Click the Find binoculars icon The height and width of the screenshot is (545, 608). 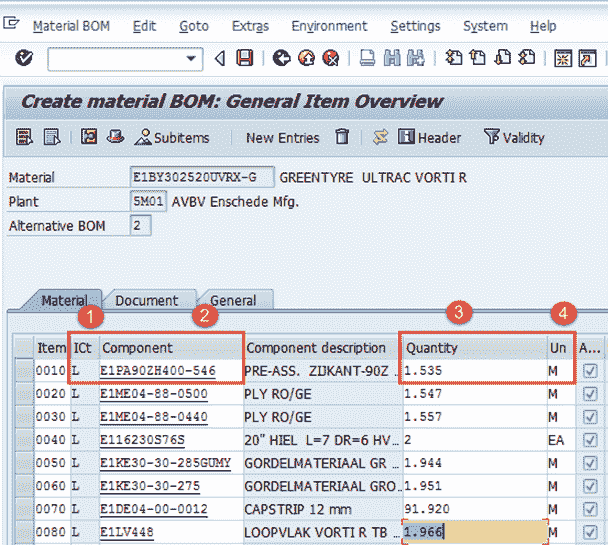point(392,59)
